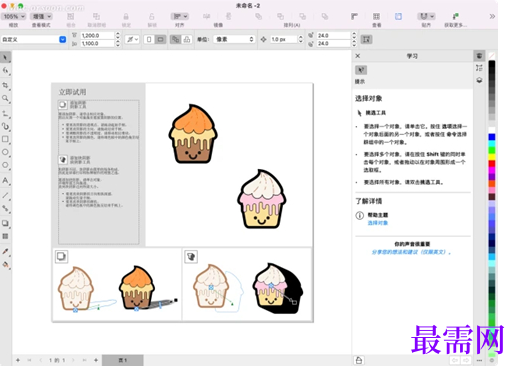This screenshot has height=371, width=523.
Task: Toggle All Pages layout button
Action: click(x=175, y=39)
